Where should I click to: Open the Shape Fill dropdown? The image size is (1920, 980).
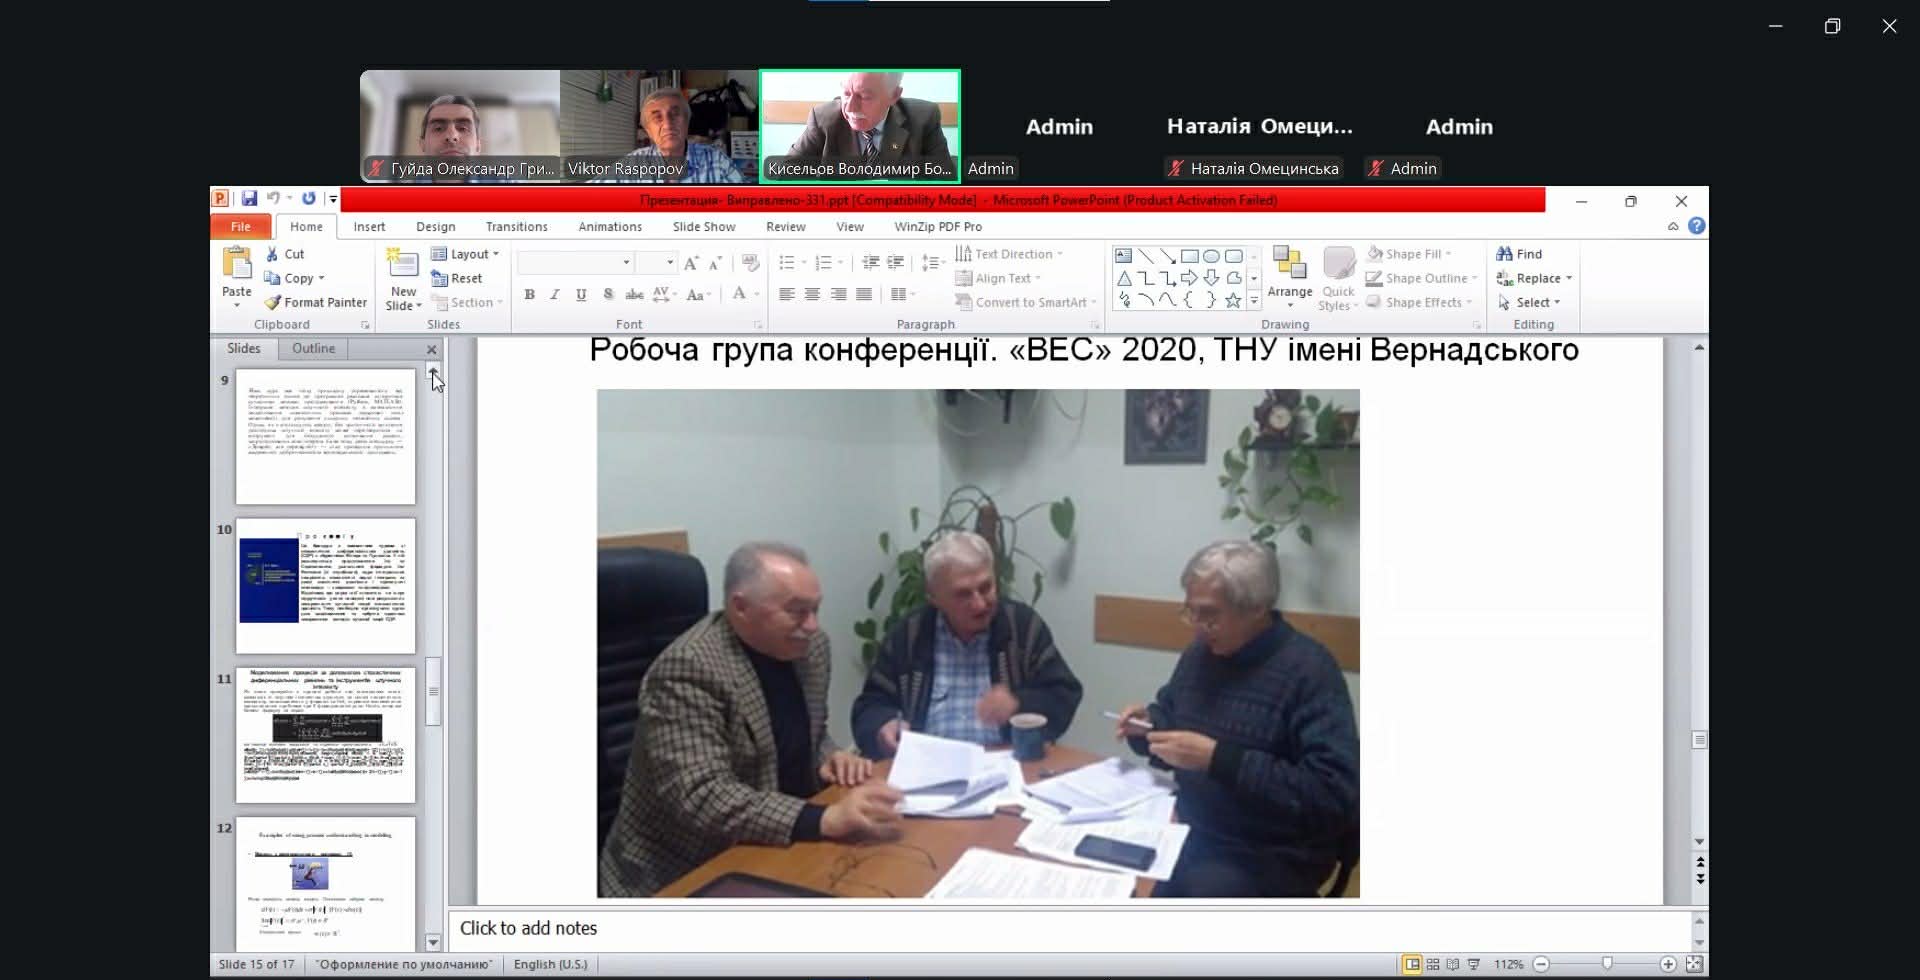(x=1410, y=254)
